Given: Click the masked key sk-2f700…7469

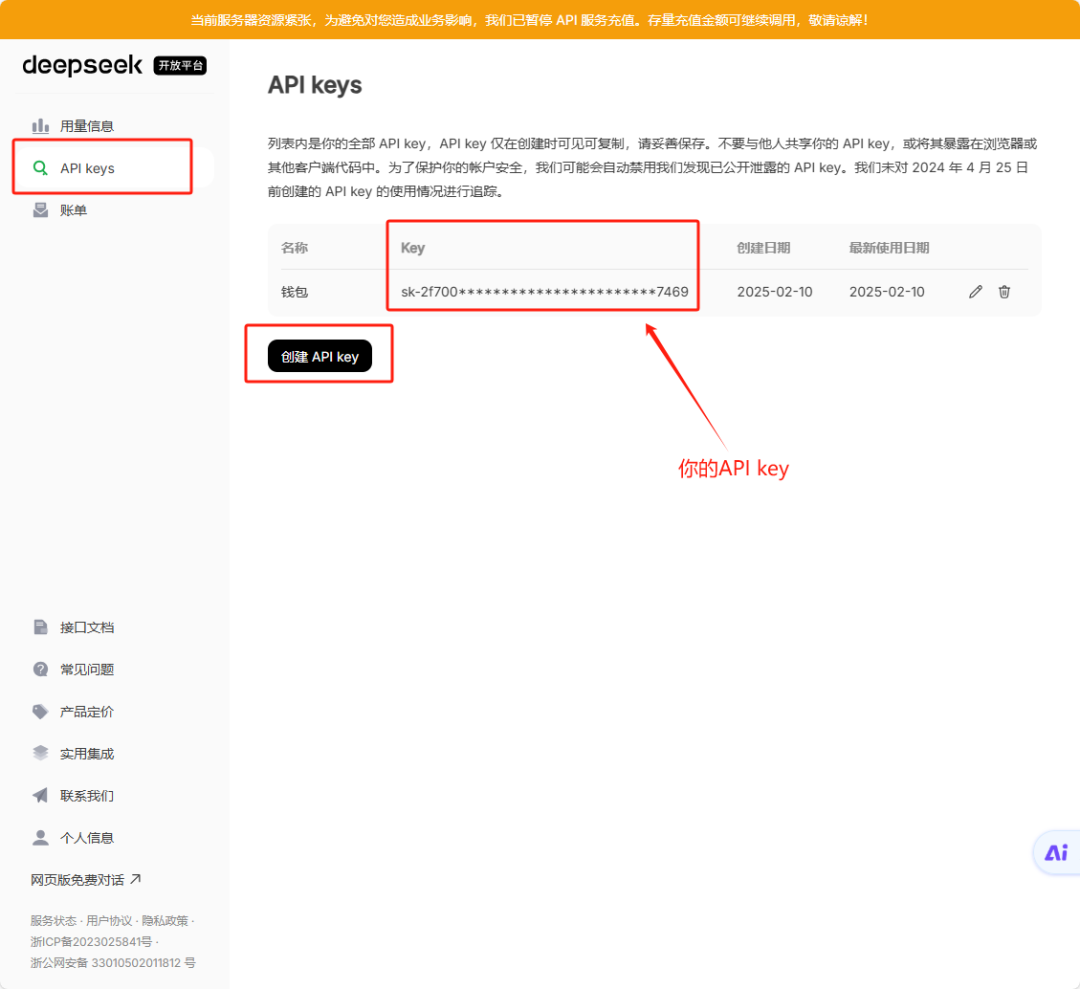Looking at the screenshot, I should click(544, 292).
